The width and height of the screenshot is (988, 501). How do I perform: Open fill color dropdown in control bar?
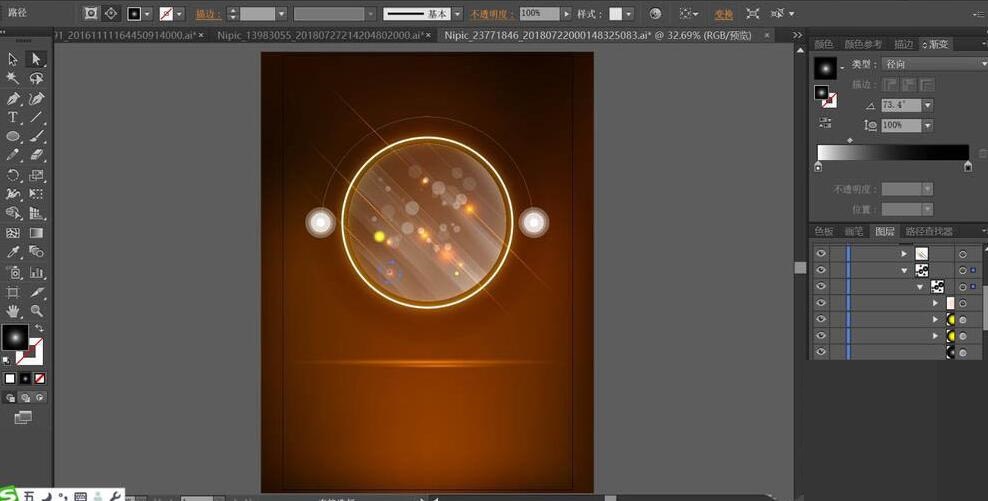click(148, 14)
